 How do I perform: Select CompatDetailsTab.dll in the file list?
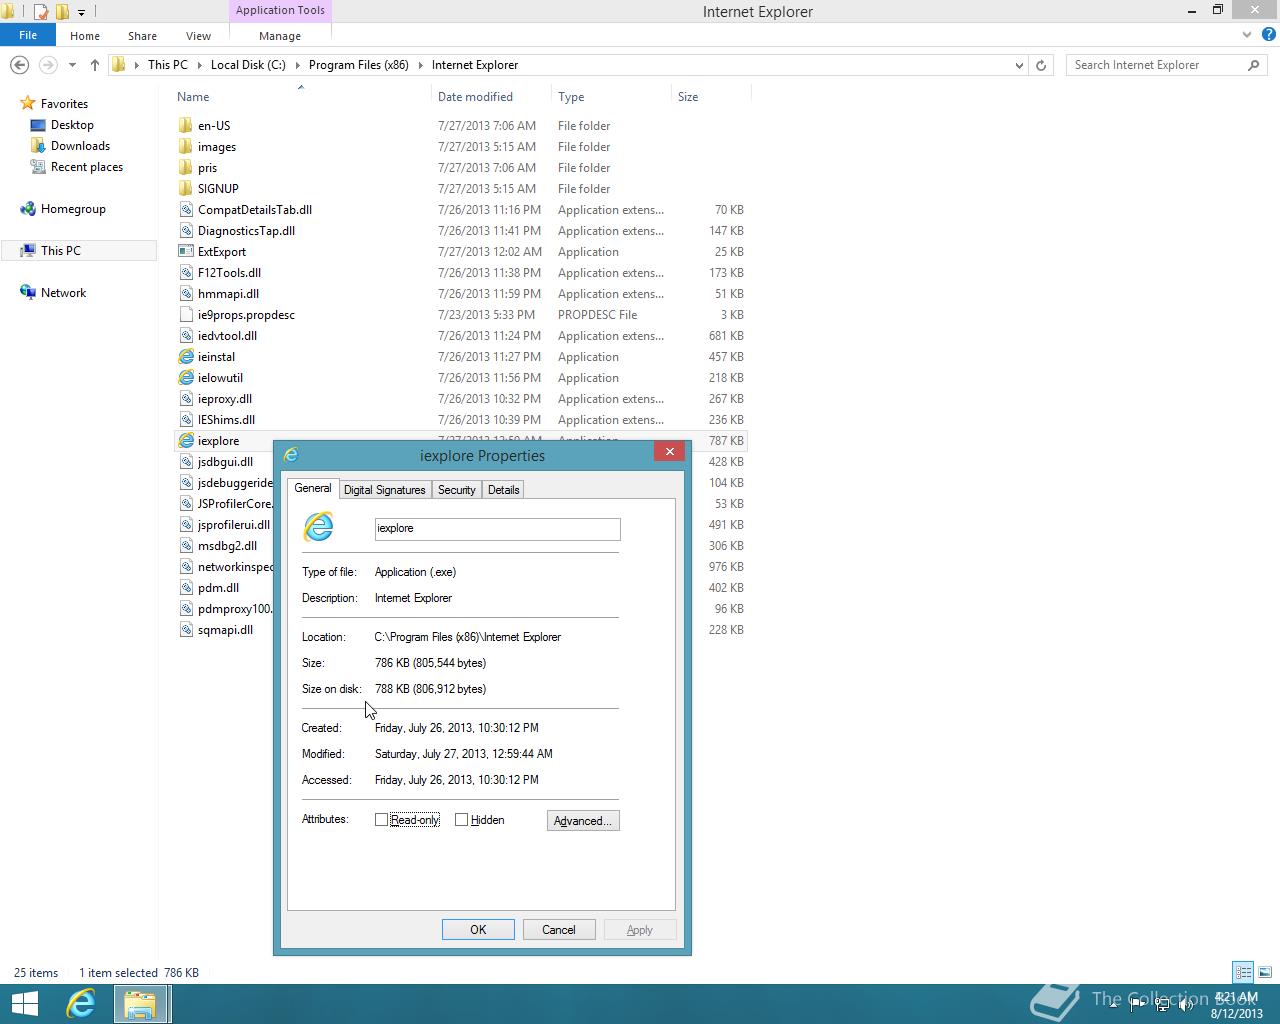255,210
